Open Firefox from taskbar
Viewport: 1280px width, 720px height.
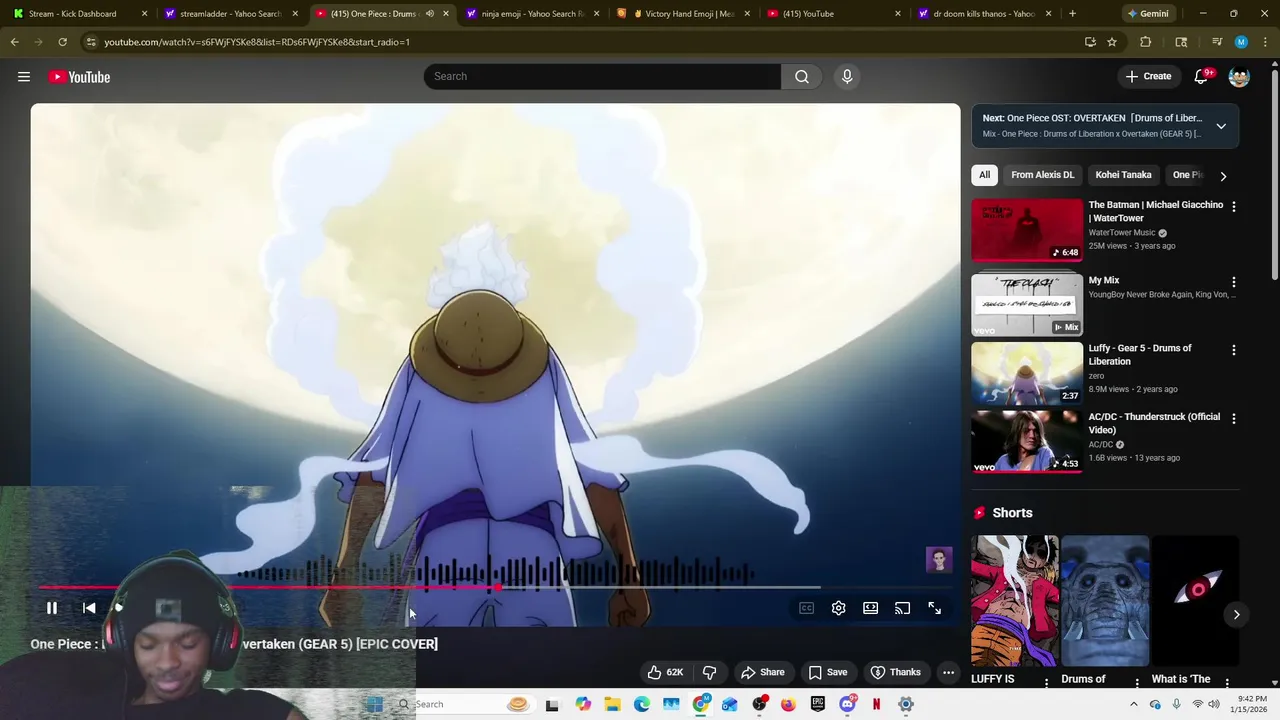[788, 704]
